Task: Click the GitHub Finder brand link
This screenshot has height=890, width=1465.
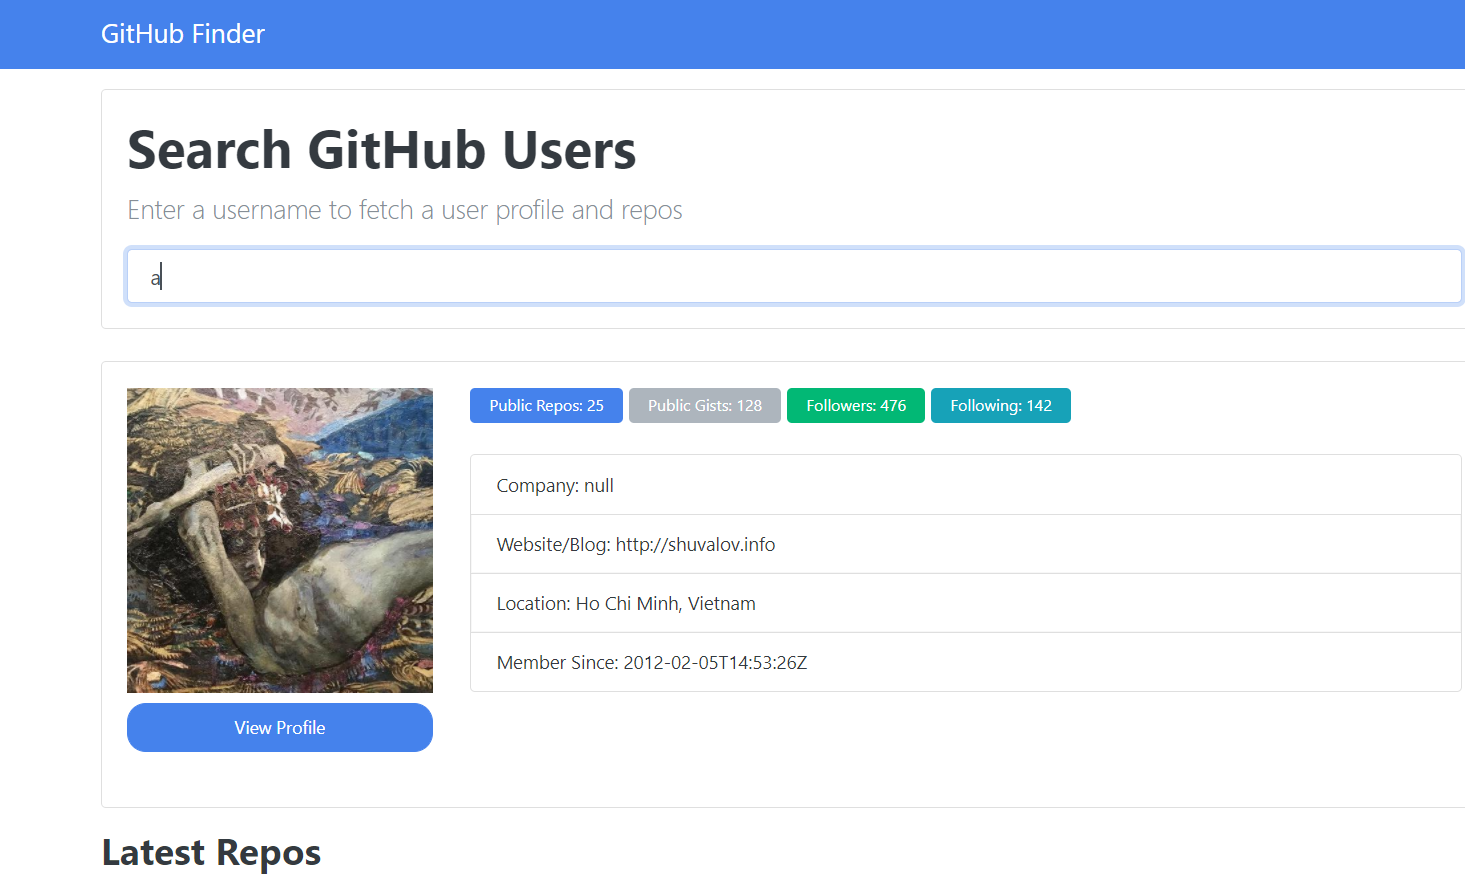Action: click(x=182, y=33)
